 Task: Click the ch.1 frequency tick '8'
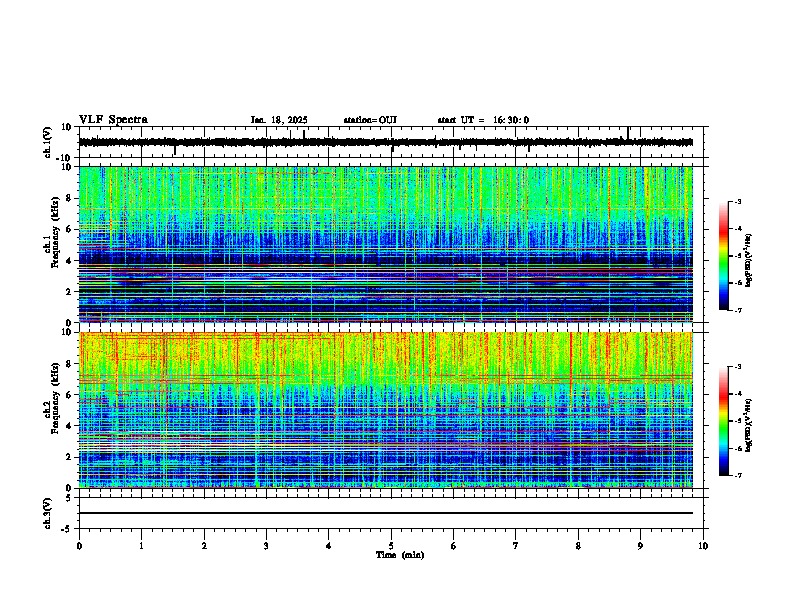click(x=69, y=198)
